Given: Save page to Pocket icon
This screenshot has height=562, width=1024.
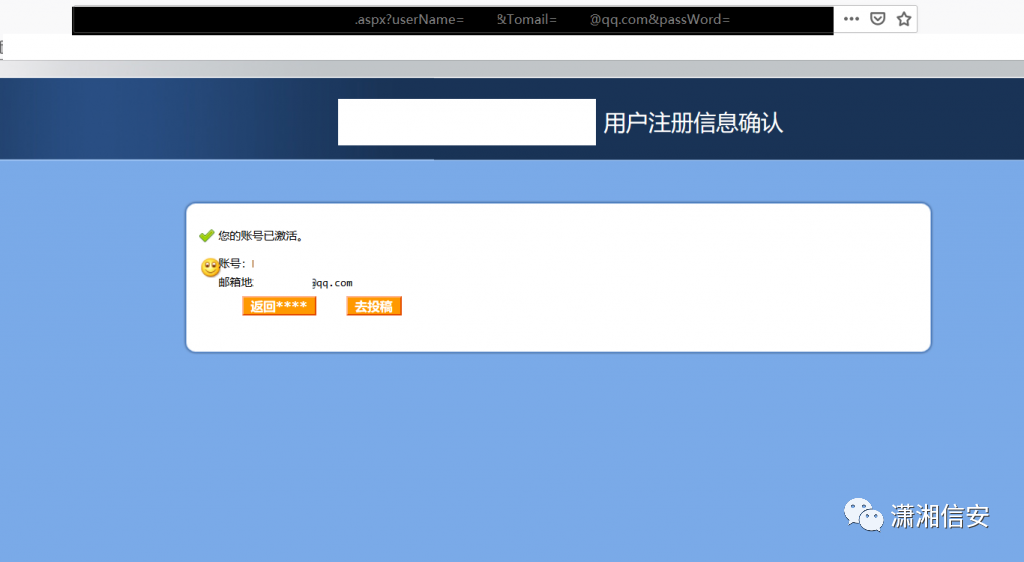Looking at the screenshot, I should [878, 19].
